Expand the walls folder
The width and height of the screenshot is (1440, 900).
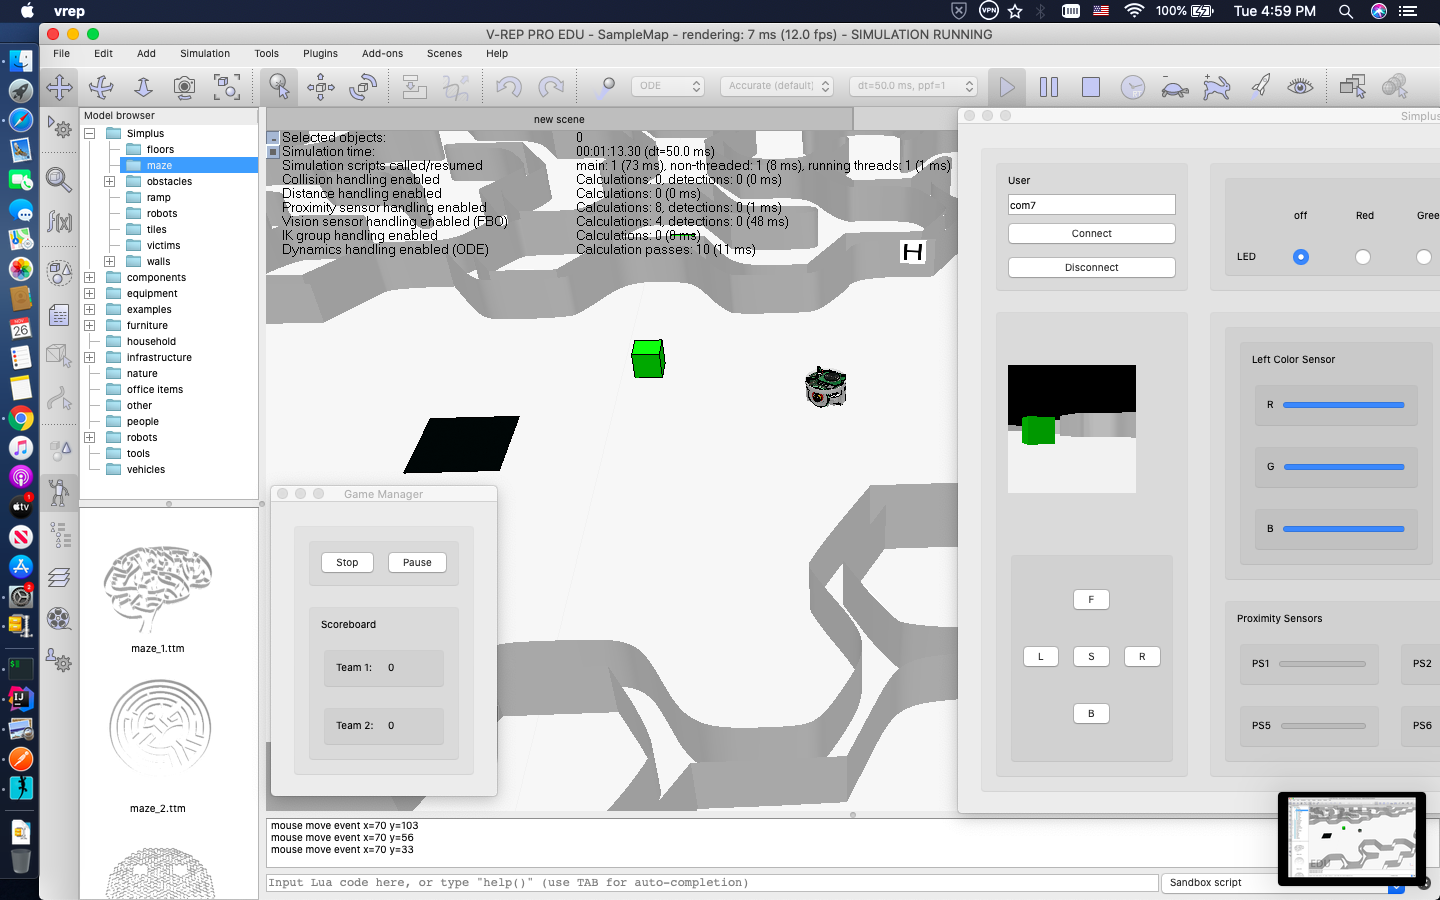click(x=110, y=261)
